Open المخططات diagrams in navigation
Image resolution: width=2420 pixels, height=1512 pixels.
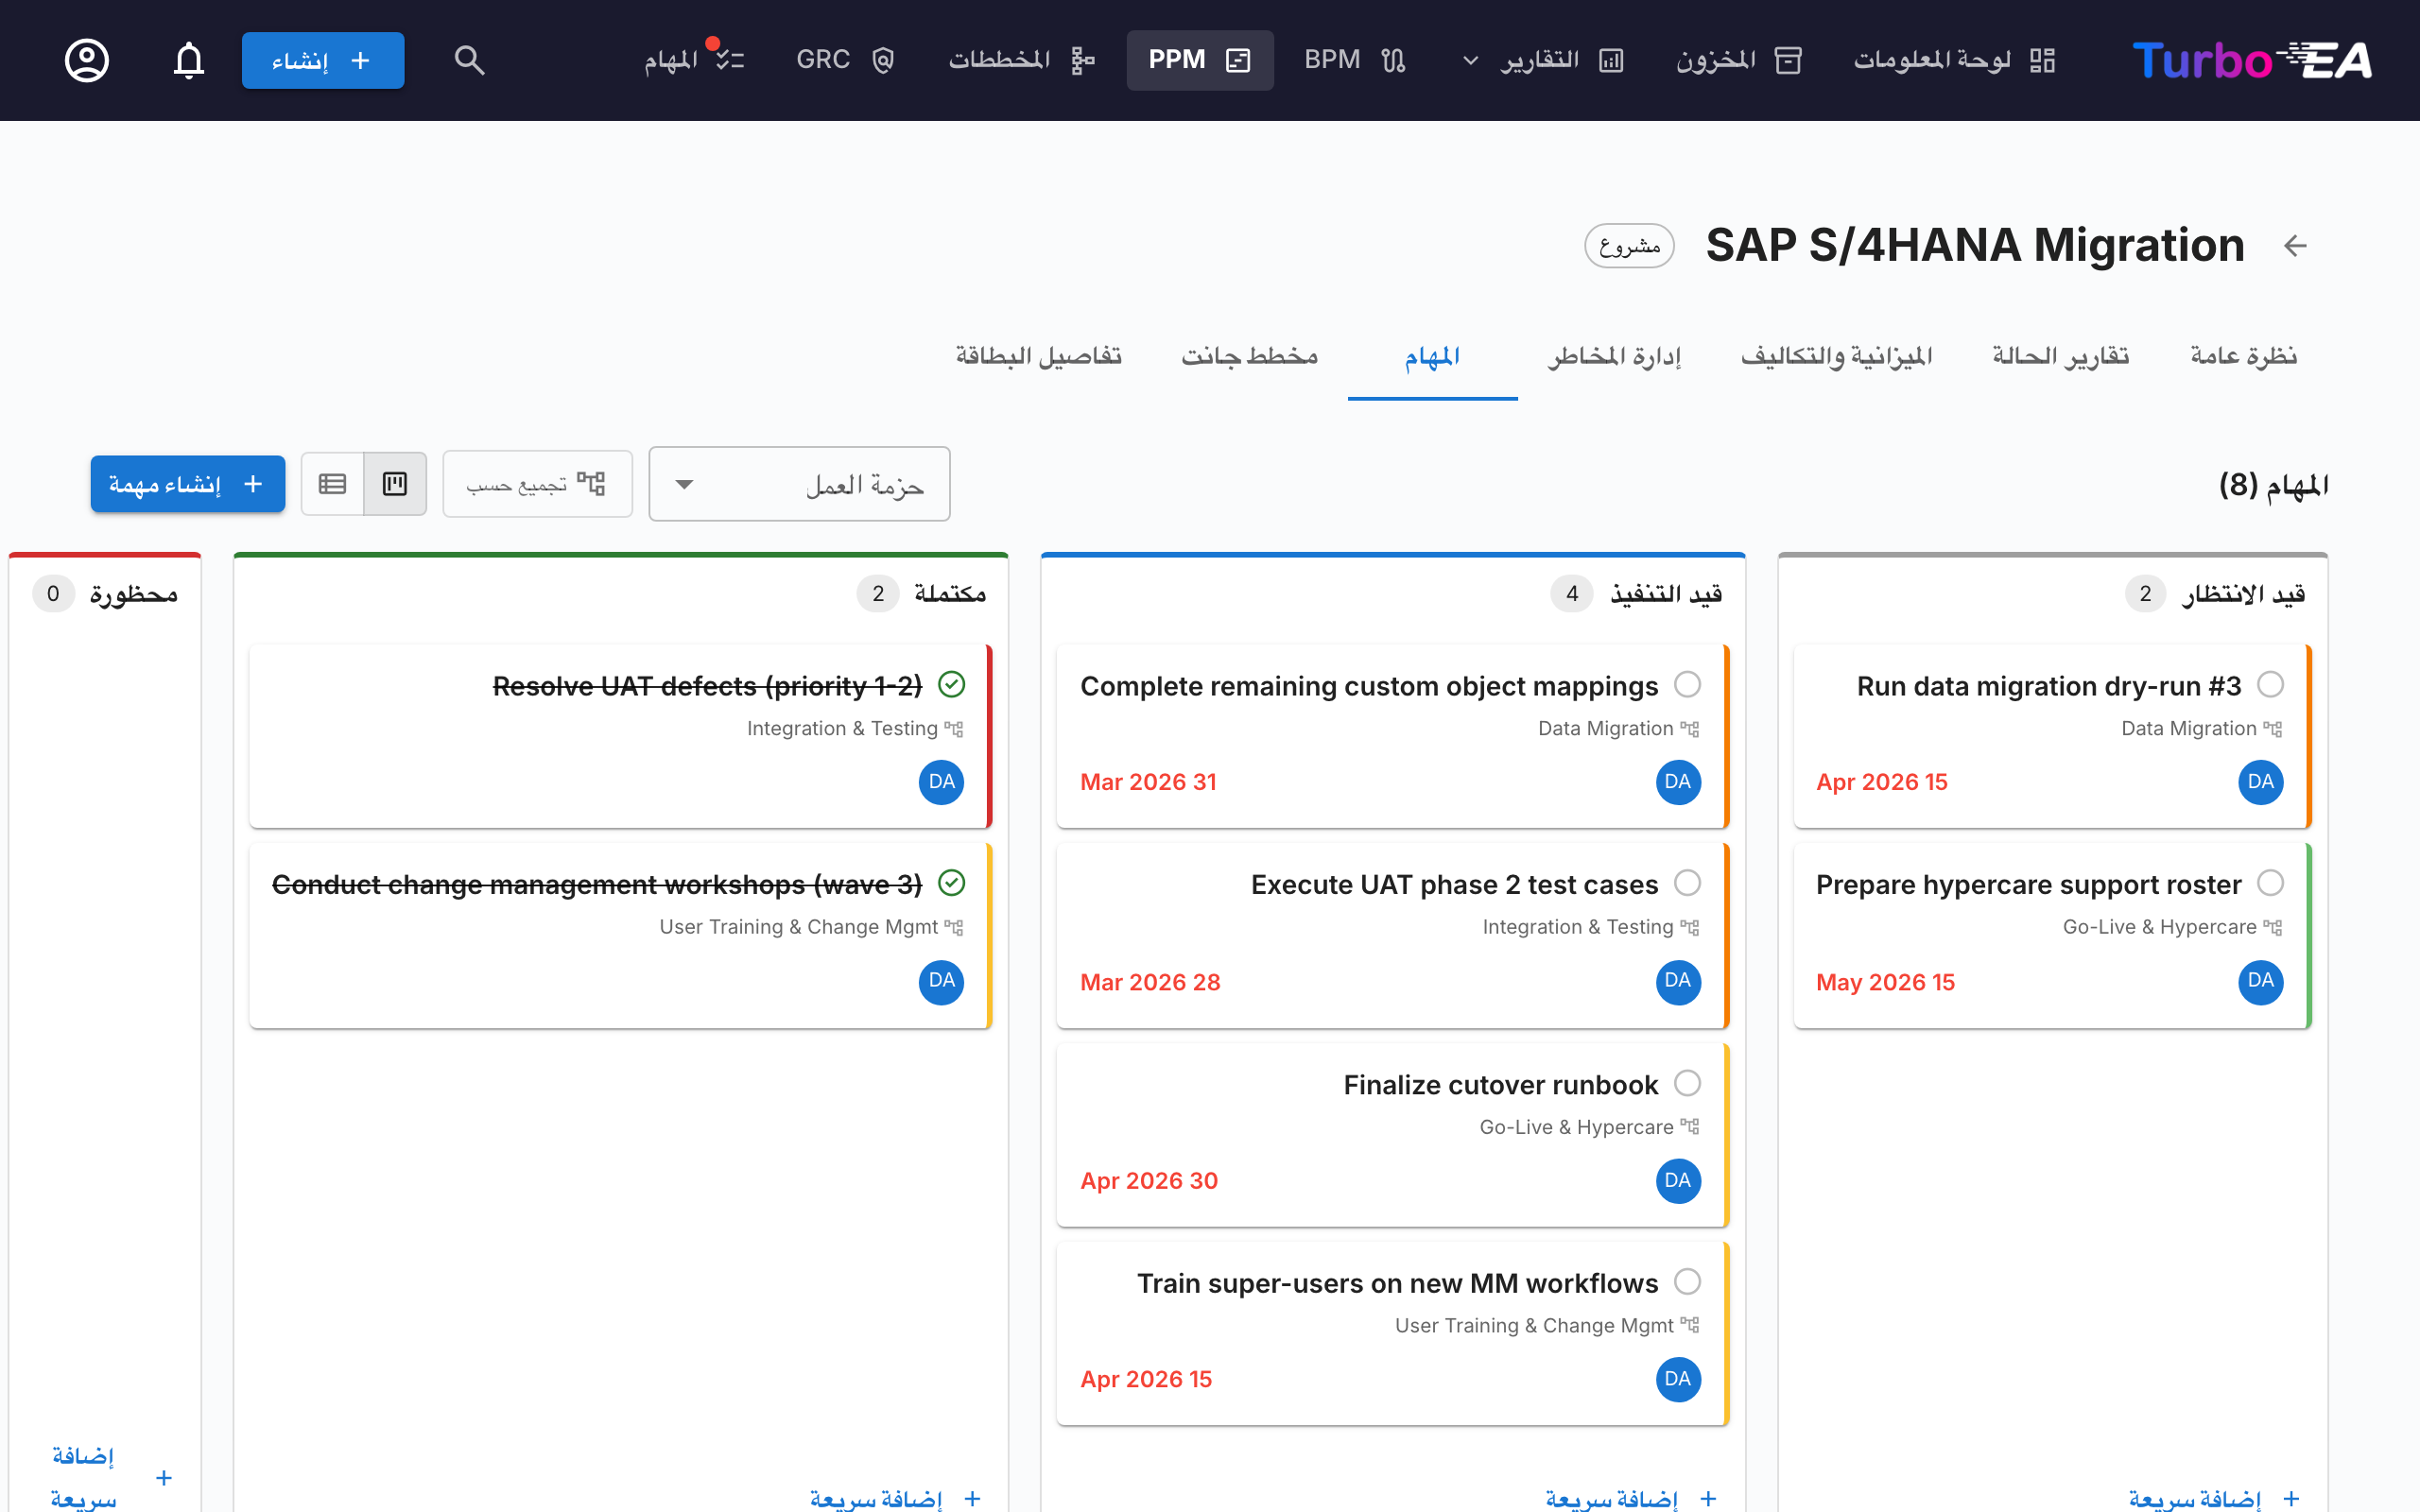click(x=1022, y=60)
